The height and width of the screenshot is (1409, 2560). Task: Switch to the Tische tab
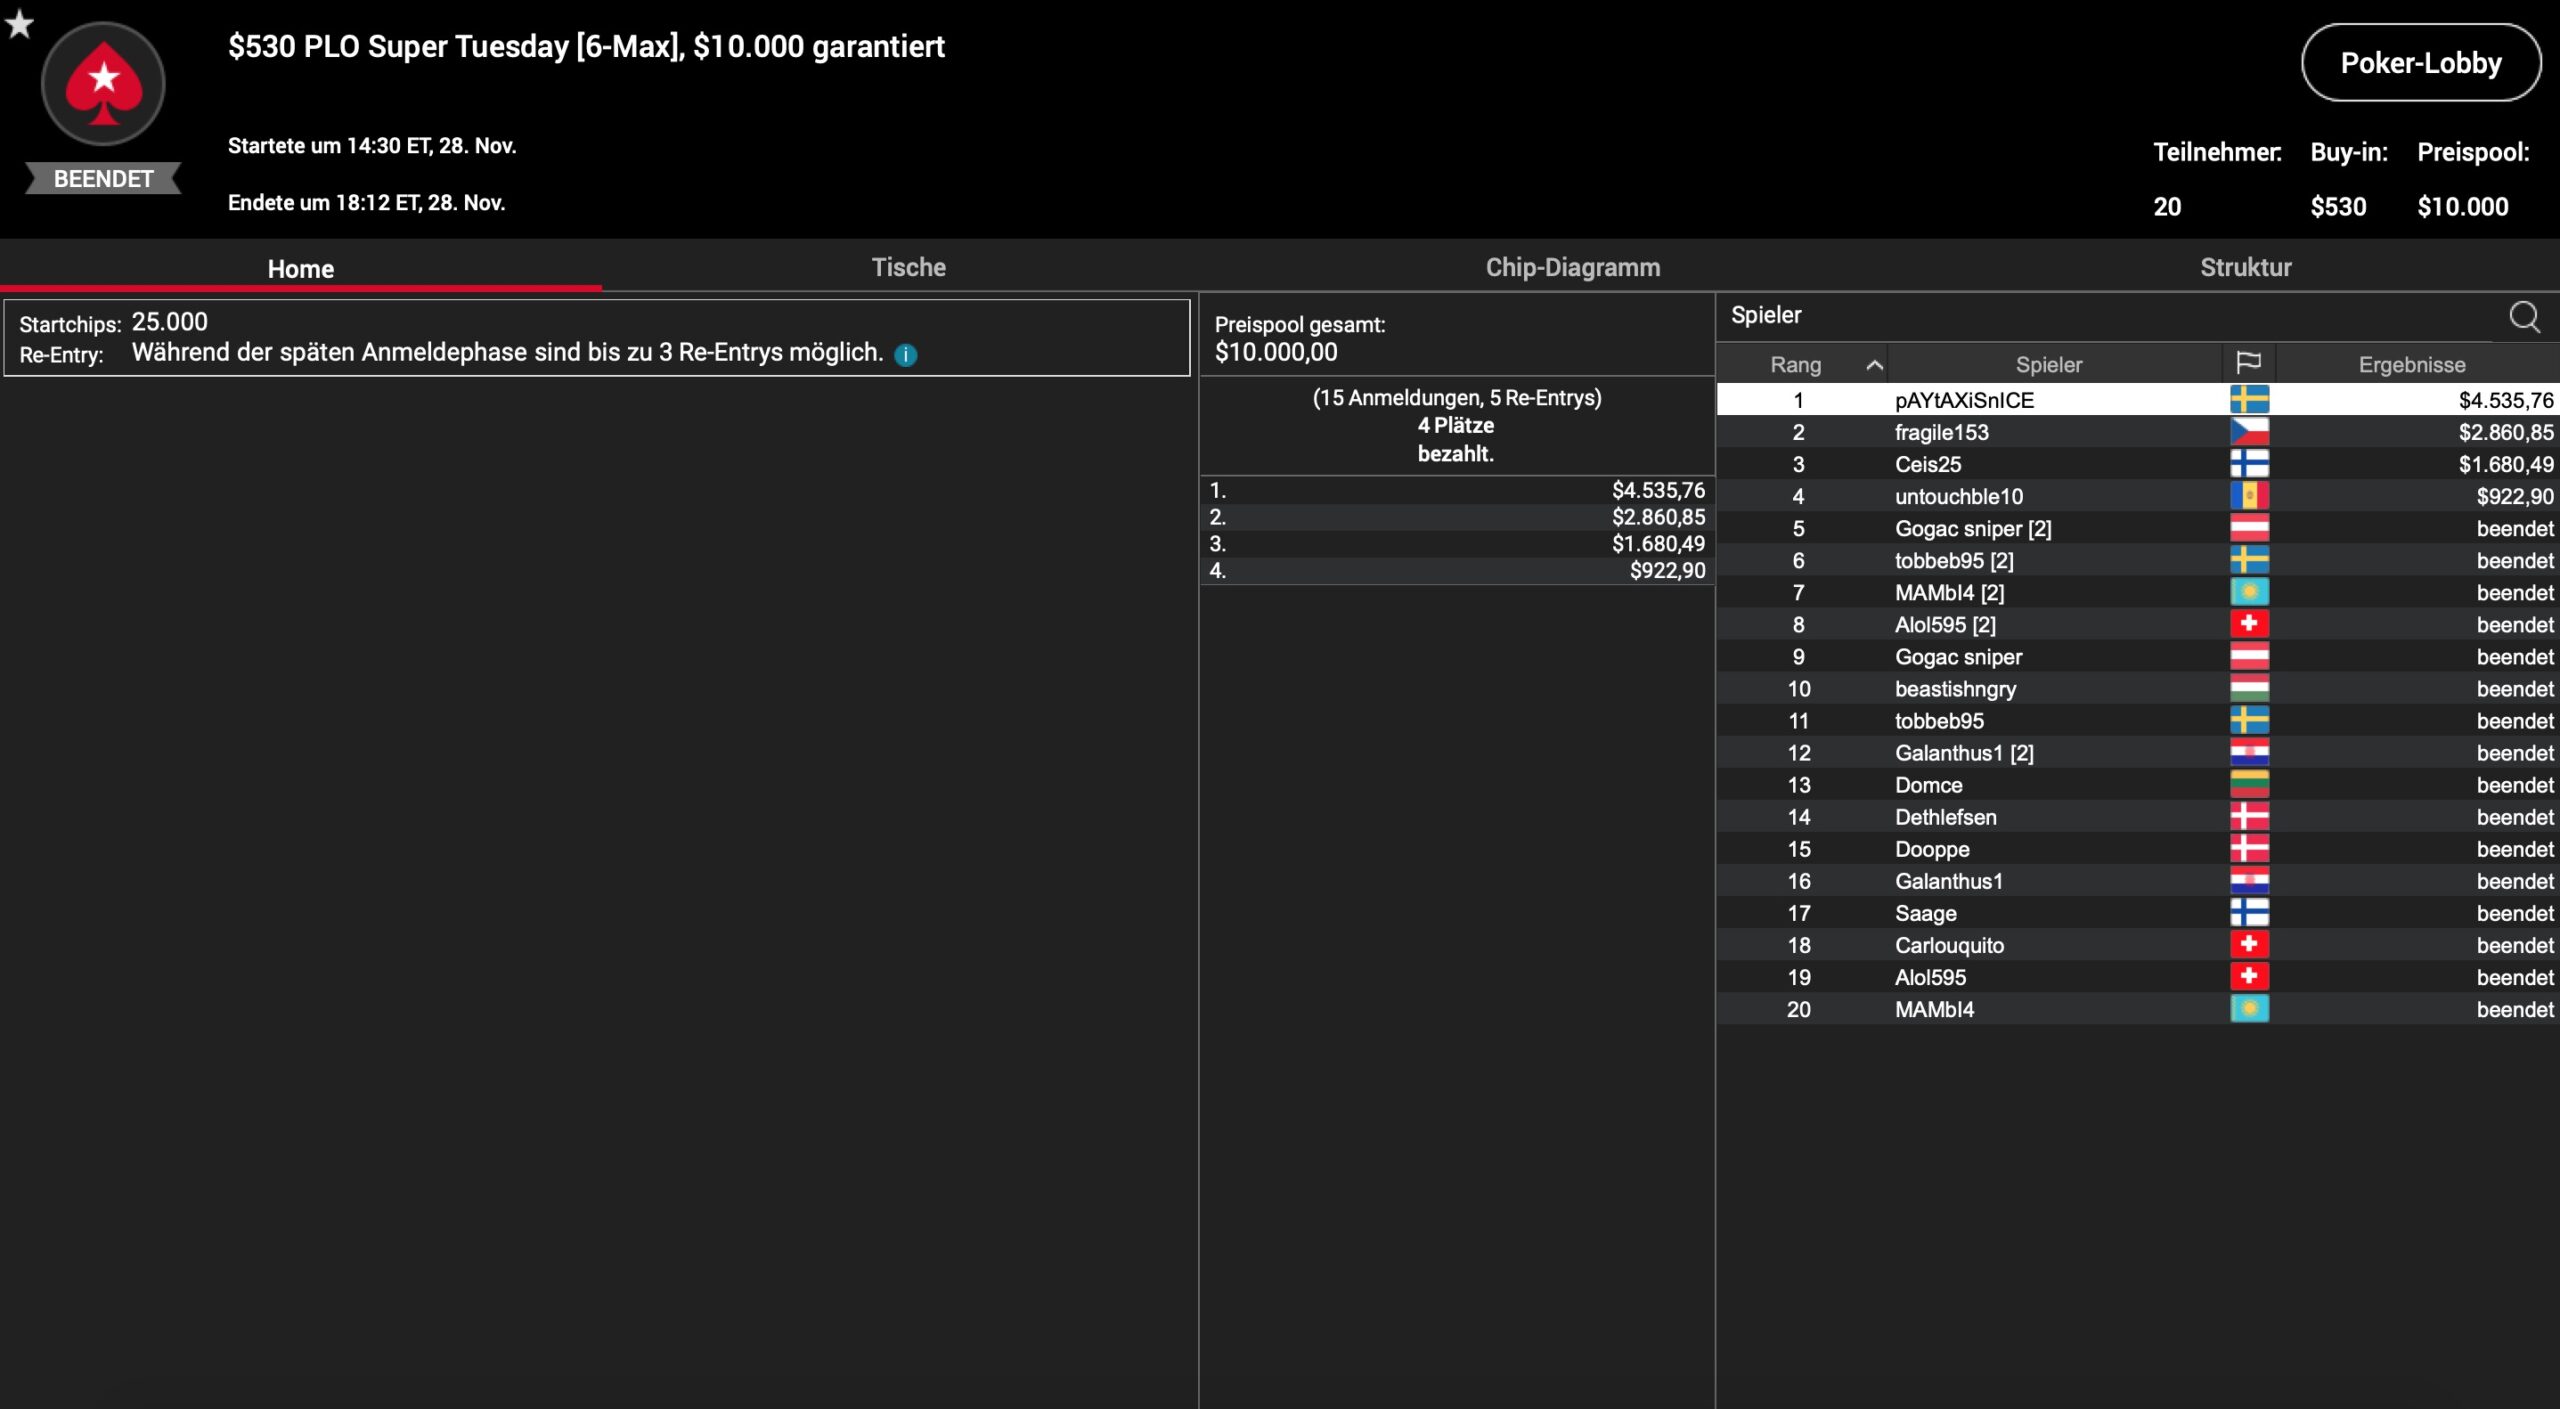pos(908,267)
